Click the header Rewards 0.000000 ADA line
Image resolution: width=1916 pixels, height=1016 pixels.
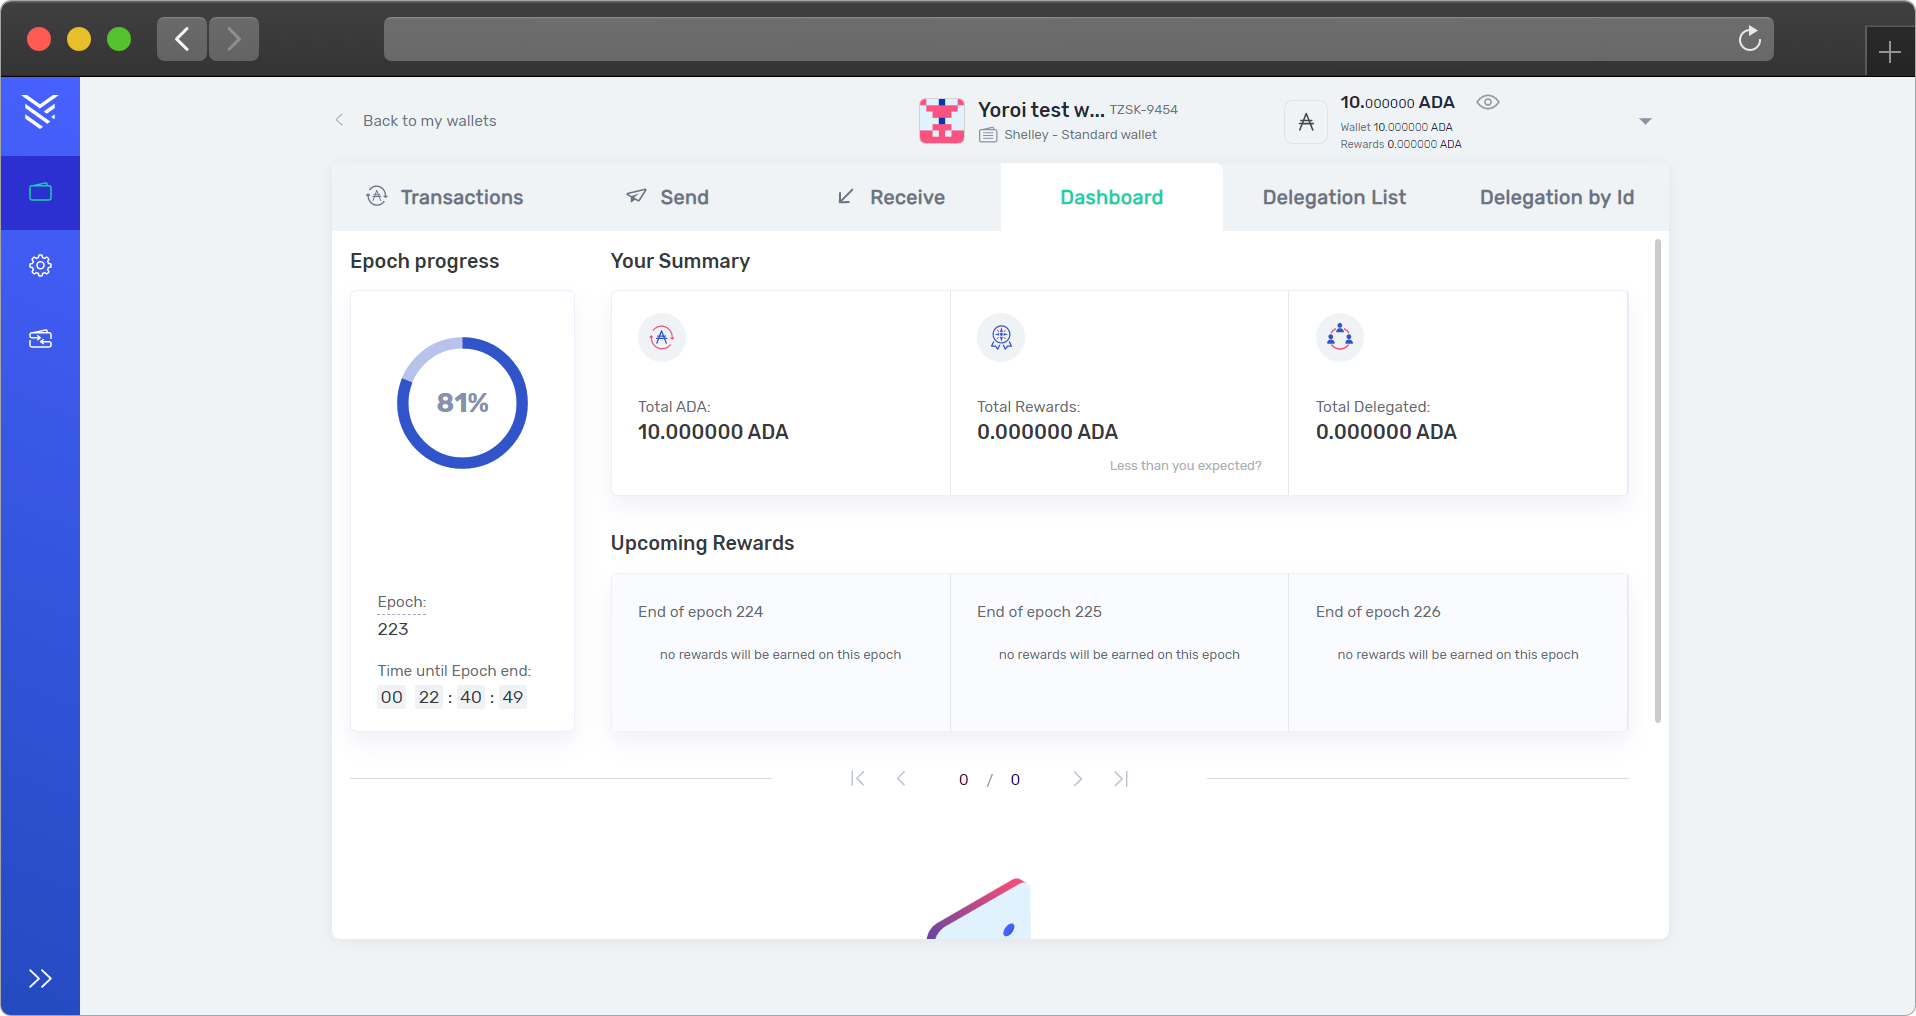pyautogui.click(x=1400, y=144)
